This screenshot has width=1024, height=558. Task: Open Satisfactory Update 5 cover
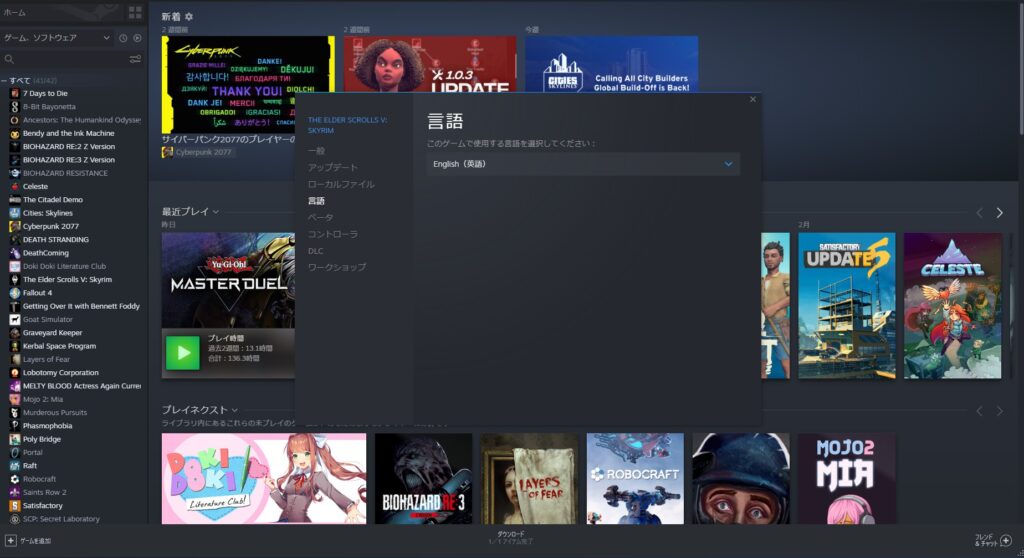click(x=846, y=306)
